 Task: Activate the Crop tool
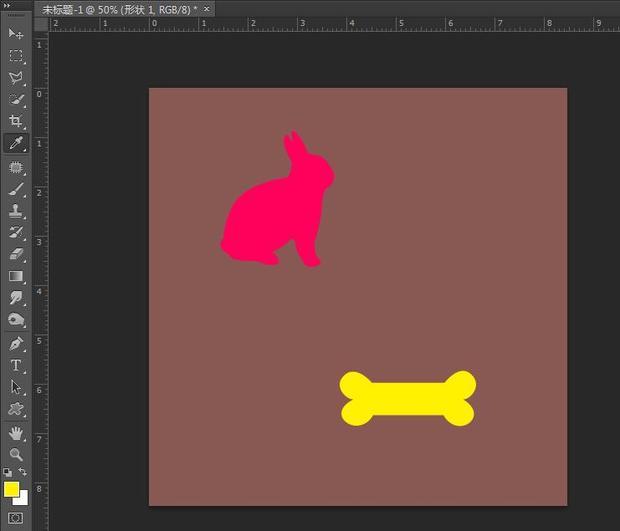tap(16, 121)
